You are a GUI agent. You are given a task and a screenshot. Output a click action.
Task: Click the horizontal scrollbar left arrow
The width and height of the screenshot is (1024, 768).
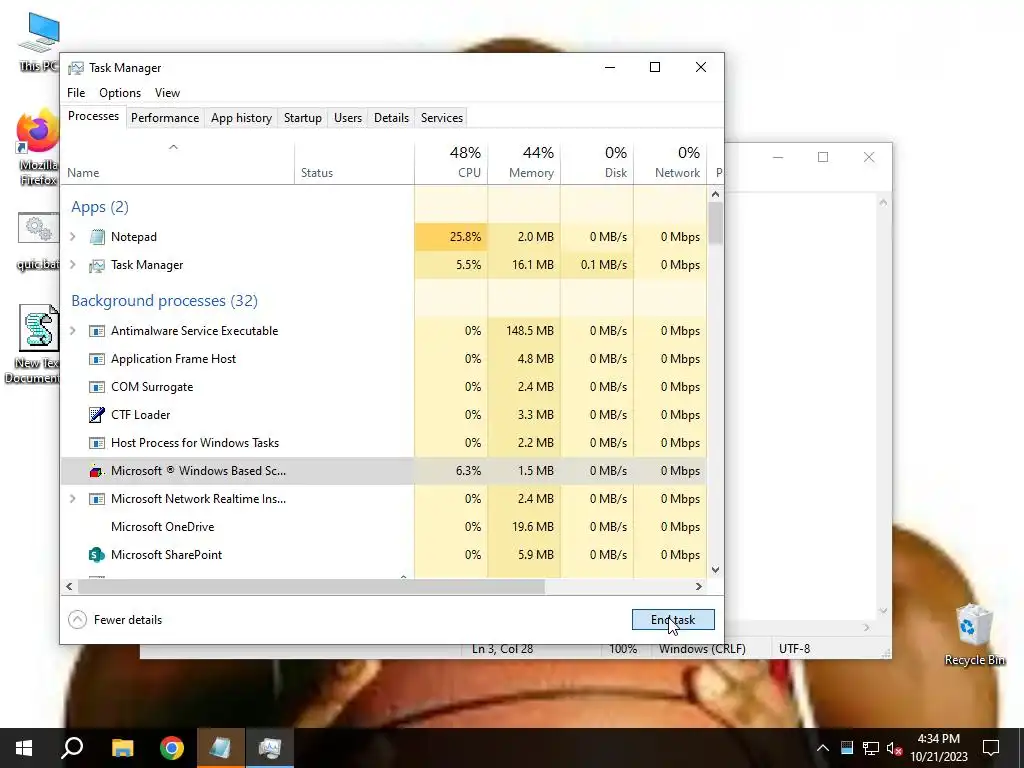(x=69, y=586)
